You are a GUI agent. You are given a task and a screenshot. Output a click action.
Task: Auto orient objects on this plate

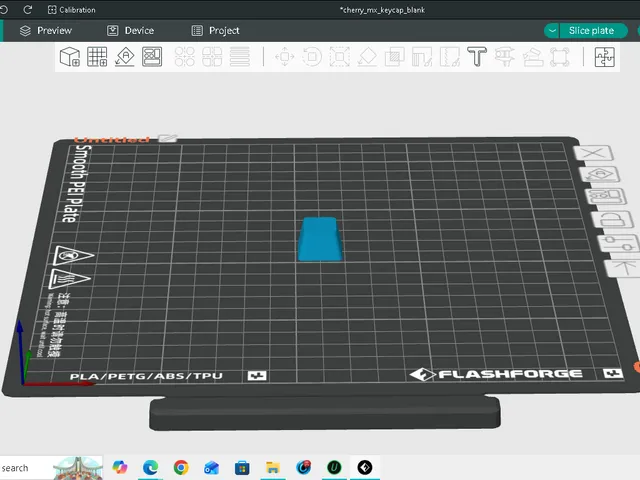pyautogui.click(x=600, y=175)
